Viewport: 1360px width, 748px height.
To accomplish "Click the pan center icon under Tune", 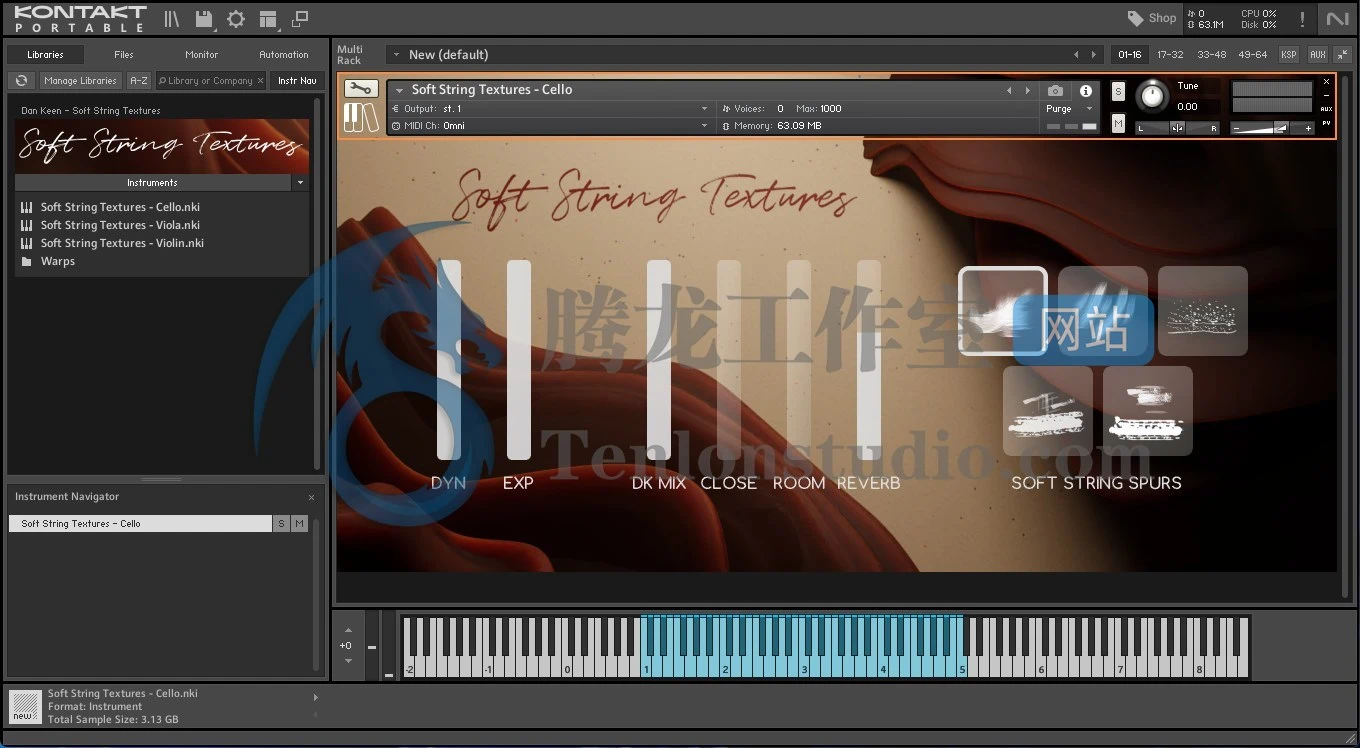I will 1177,128.
